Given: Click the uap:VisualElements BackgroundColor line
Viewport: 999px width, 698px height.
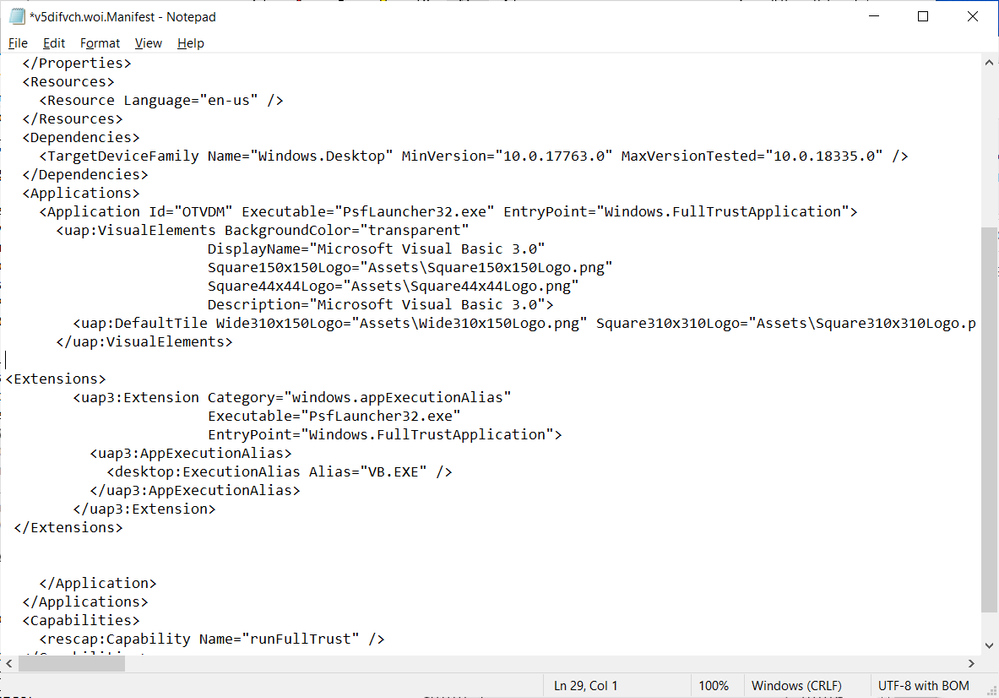Looking at the screenshot, I should tap(262, 230).
